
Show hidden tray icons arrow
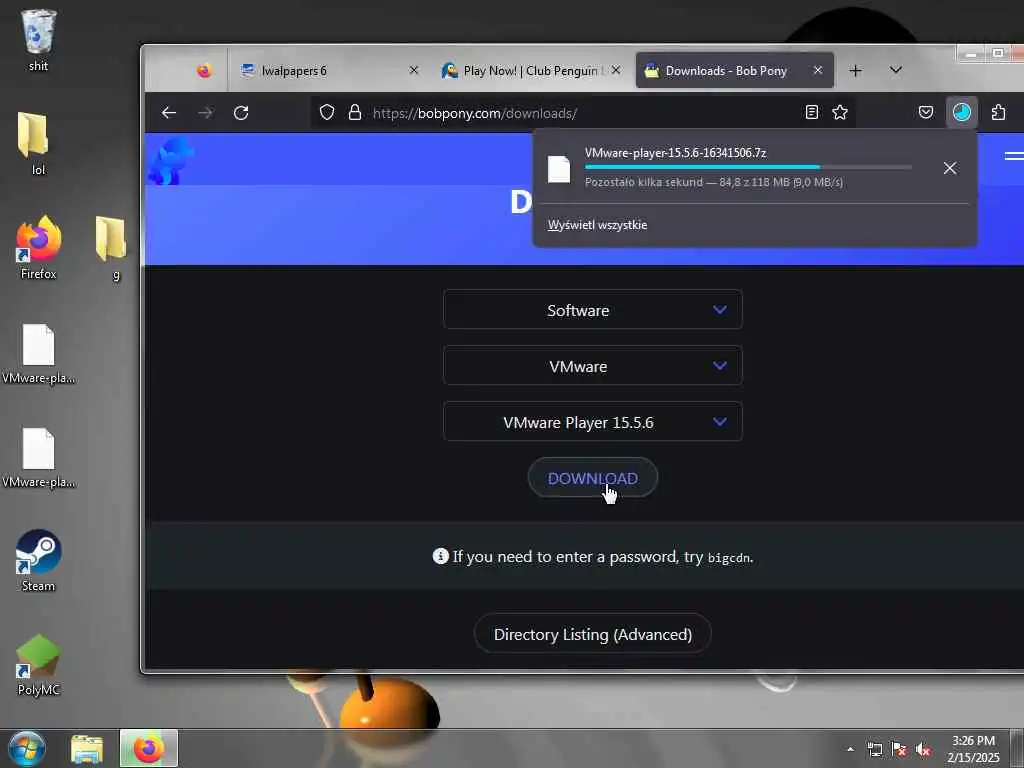click(x=850, y=749)
